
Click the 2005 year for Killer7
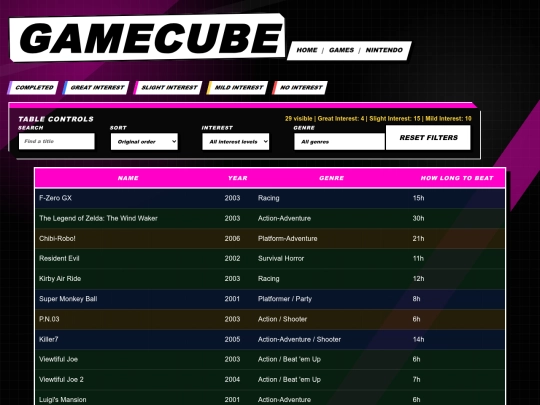pyautogui.click(x=232, y=339)
